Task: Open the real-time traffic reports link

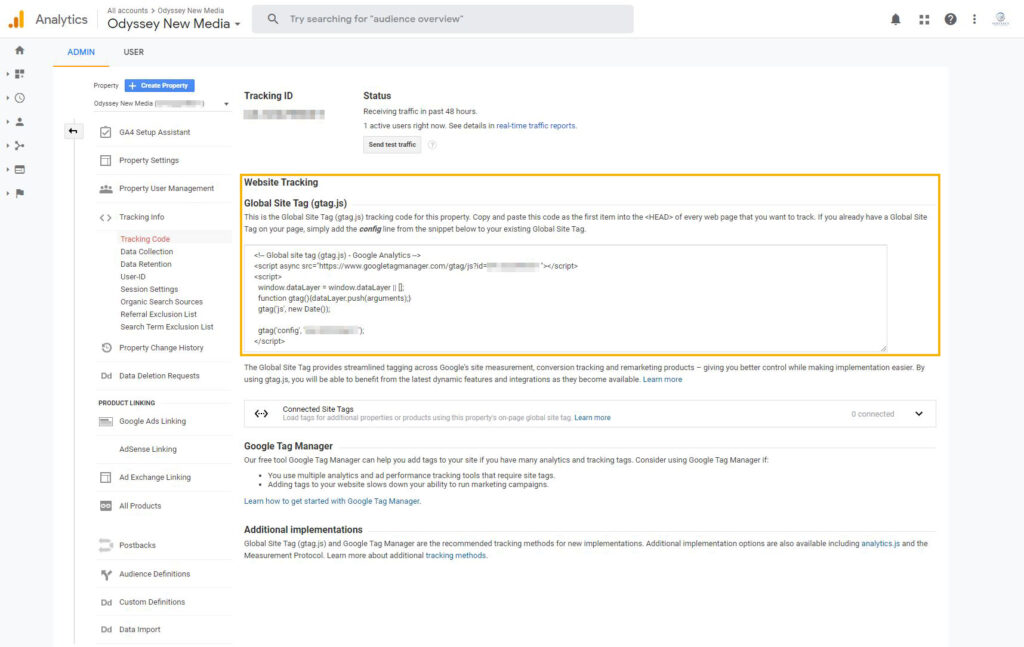Action: point(536,126)
